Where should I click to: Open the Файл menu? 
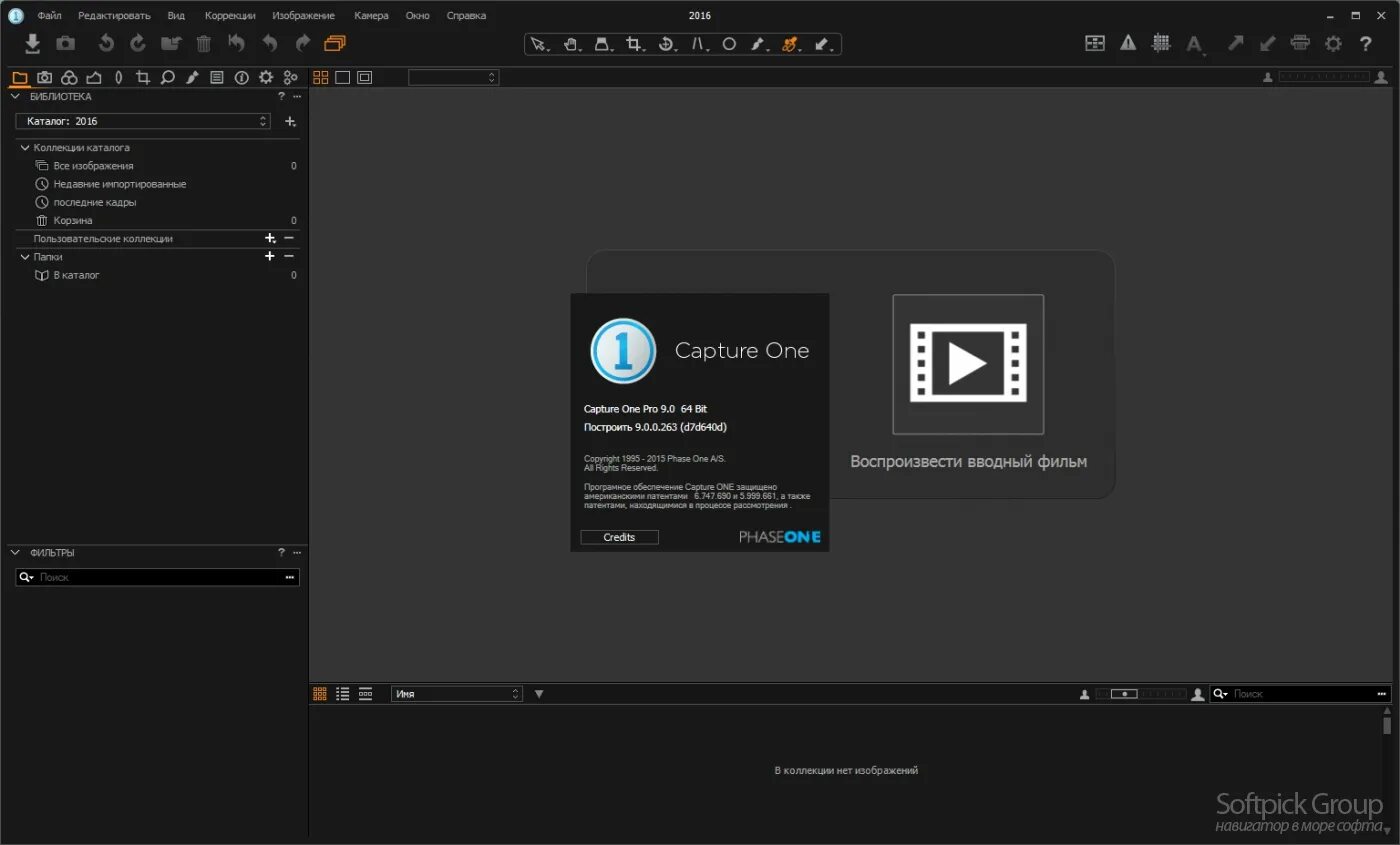[x=49, y=16]
